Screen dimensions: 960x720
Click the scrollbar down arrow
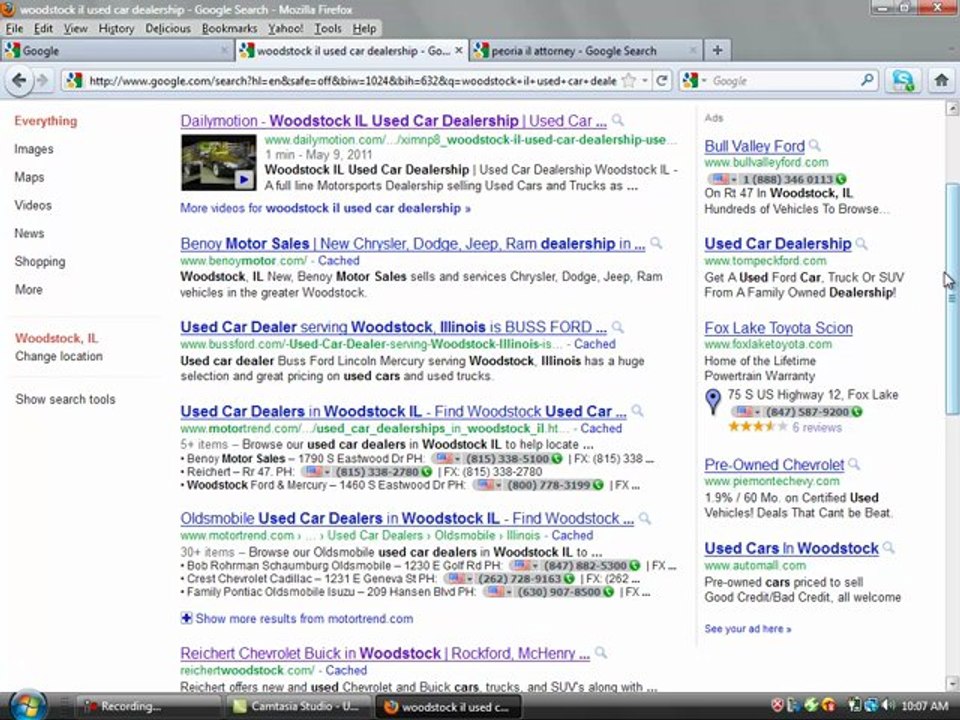pos(952,683)
